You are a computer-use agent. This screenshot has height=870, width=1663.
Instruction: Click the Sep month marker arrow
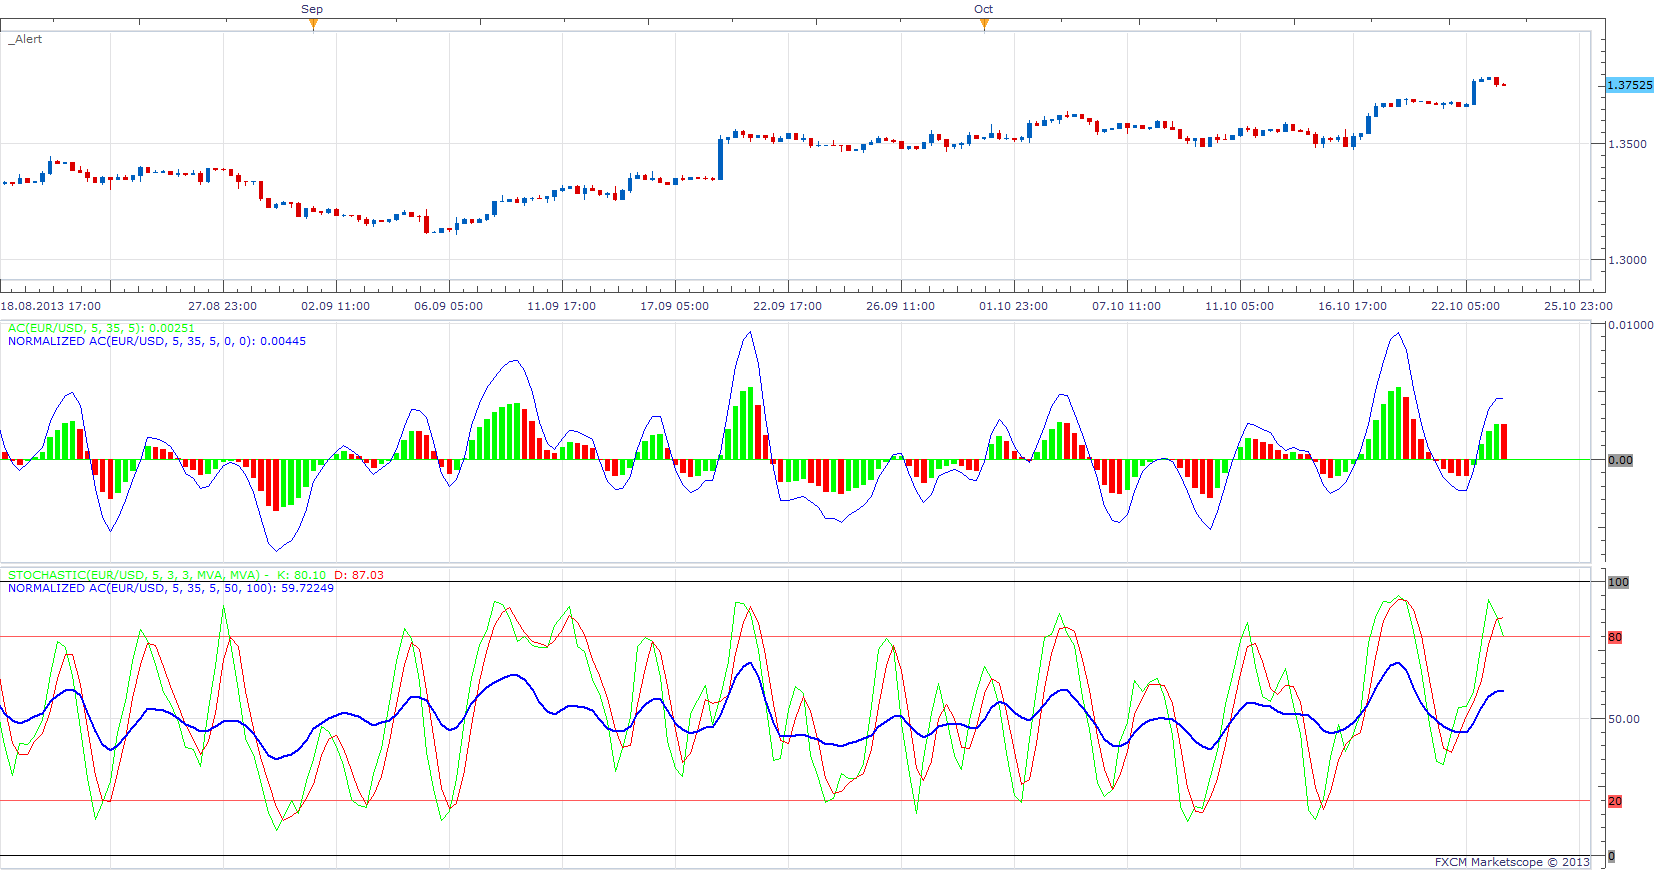click(x=313, y=24)
